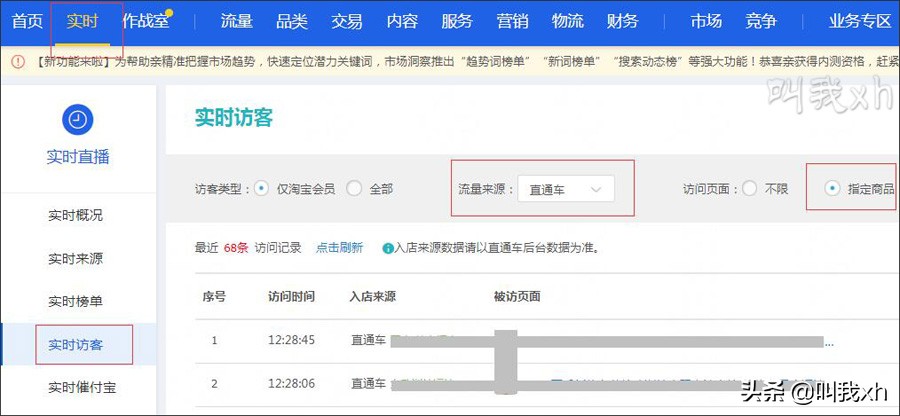Open the 竞争 tab

761,22
